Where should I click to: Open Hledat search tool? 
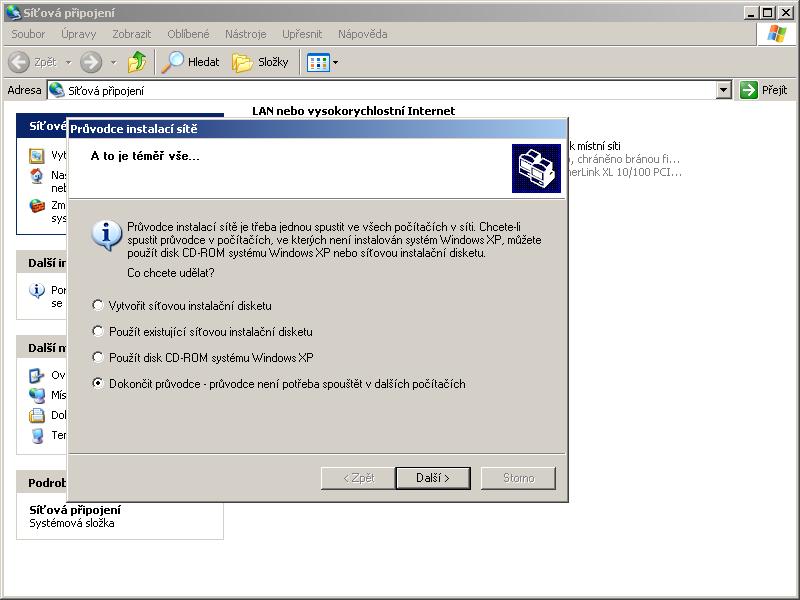[191, 62]
